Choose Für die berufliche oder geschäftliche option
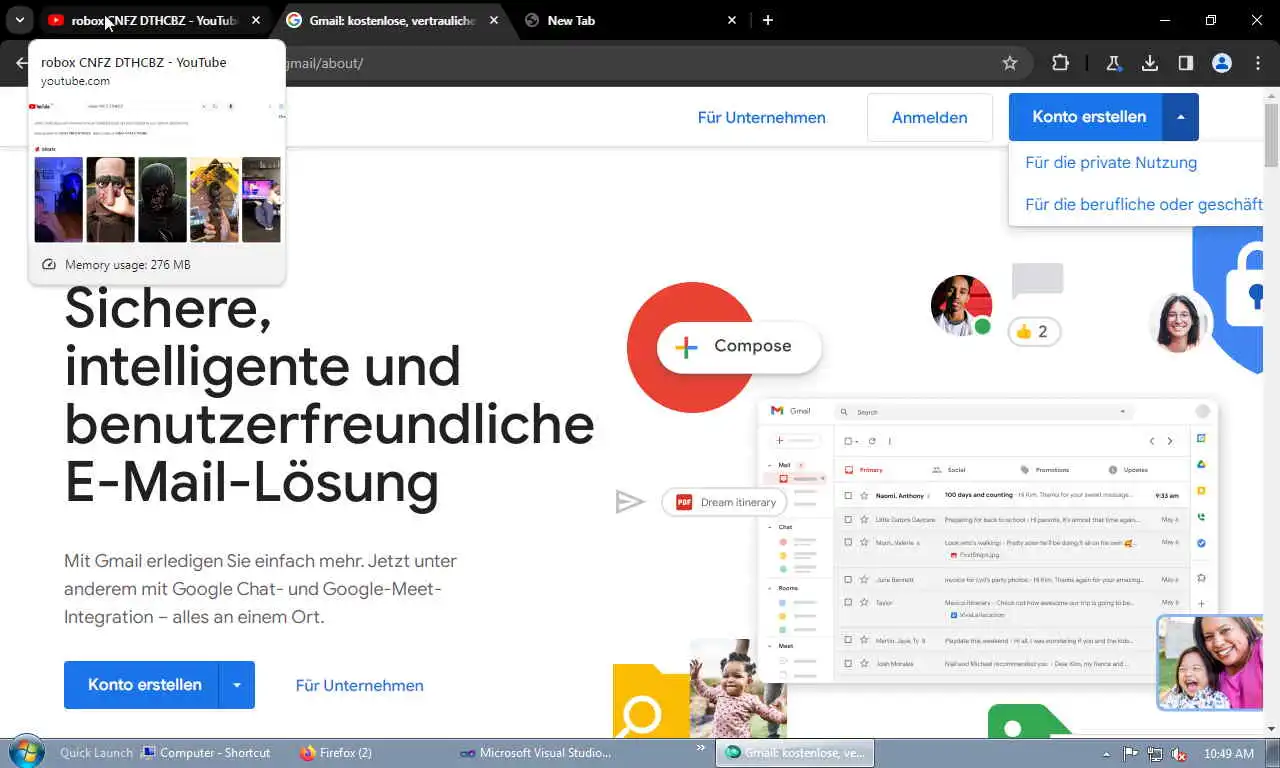 1143,204
